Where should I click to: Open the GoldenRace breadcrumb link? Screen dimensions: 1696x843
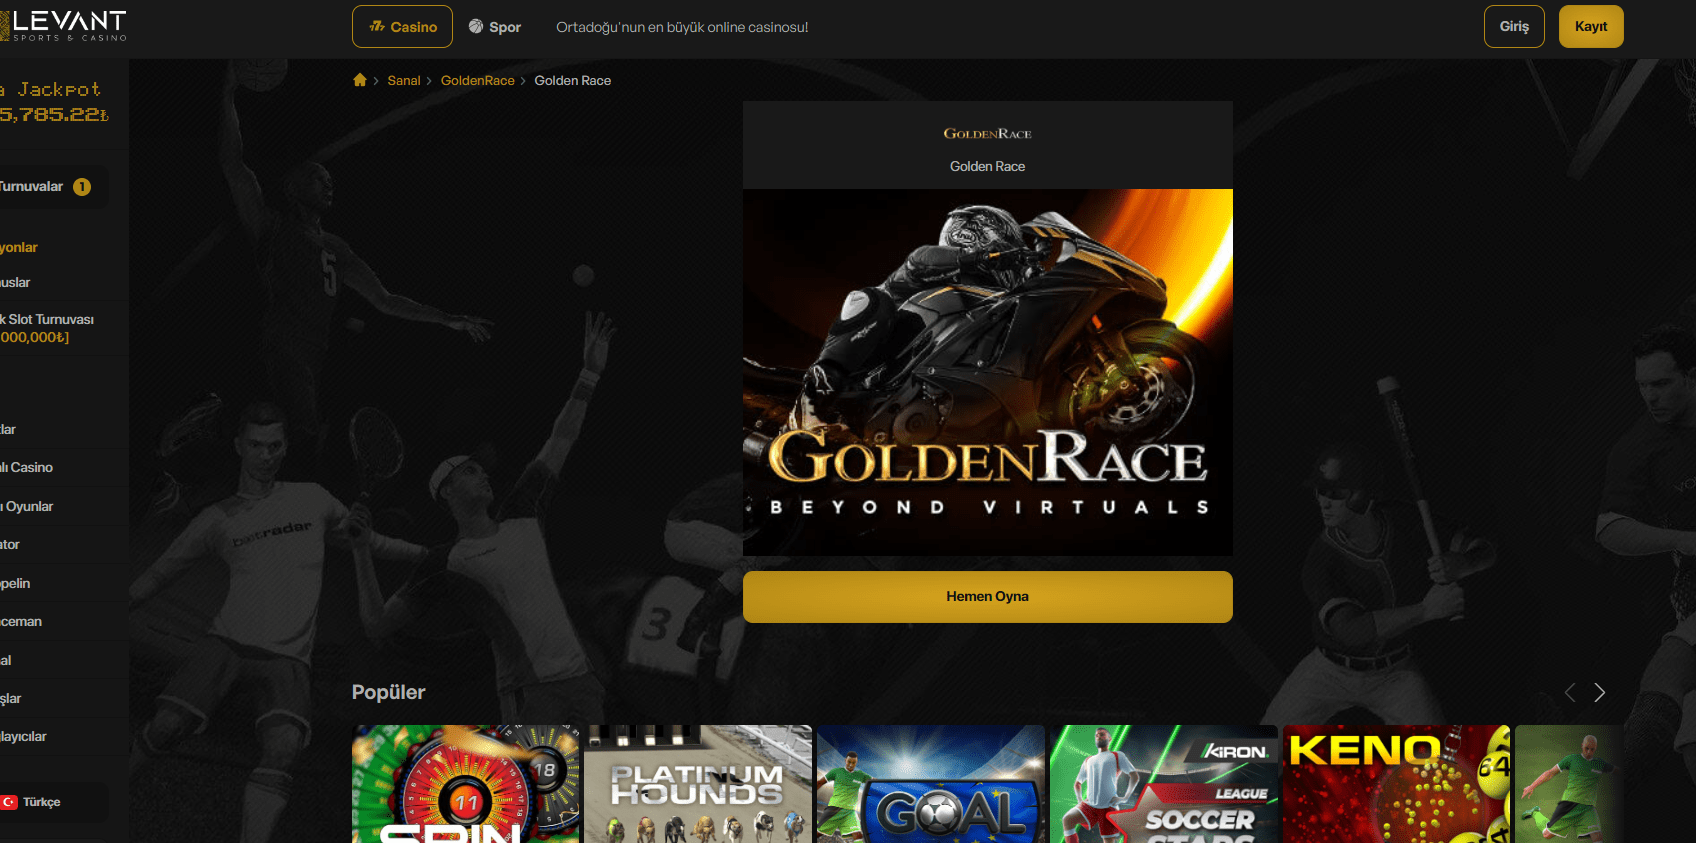pyautogui.click(x=478, y=81)
